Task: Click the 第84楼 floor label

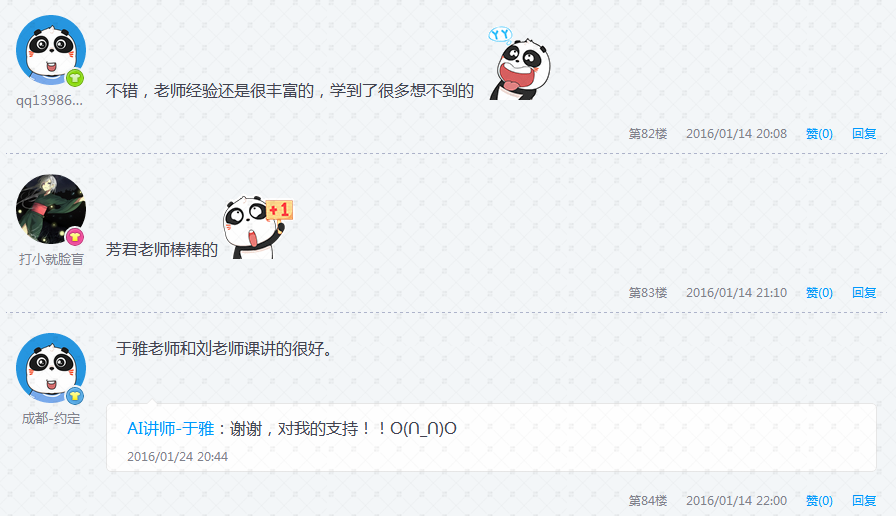Action: 648,501
